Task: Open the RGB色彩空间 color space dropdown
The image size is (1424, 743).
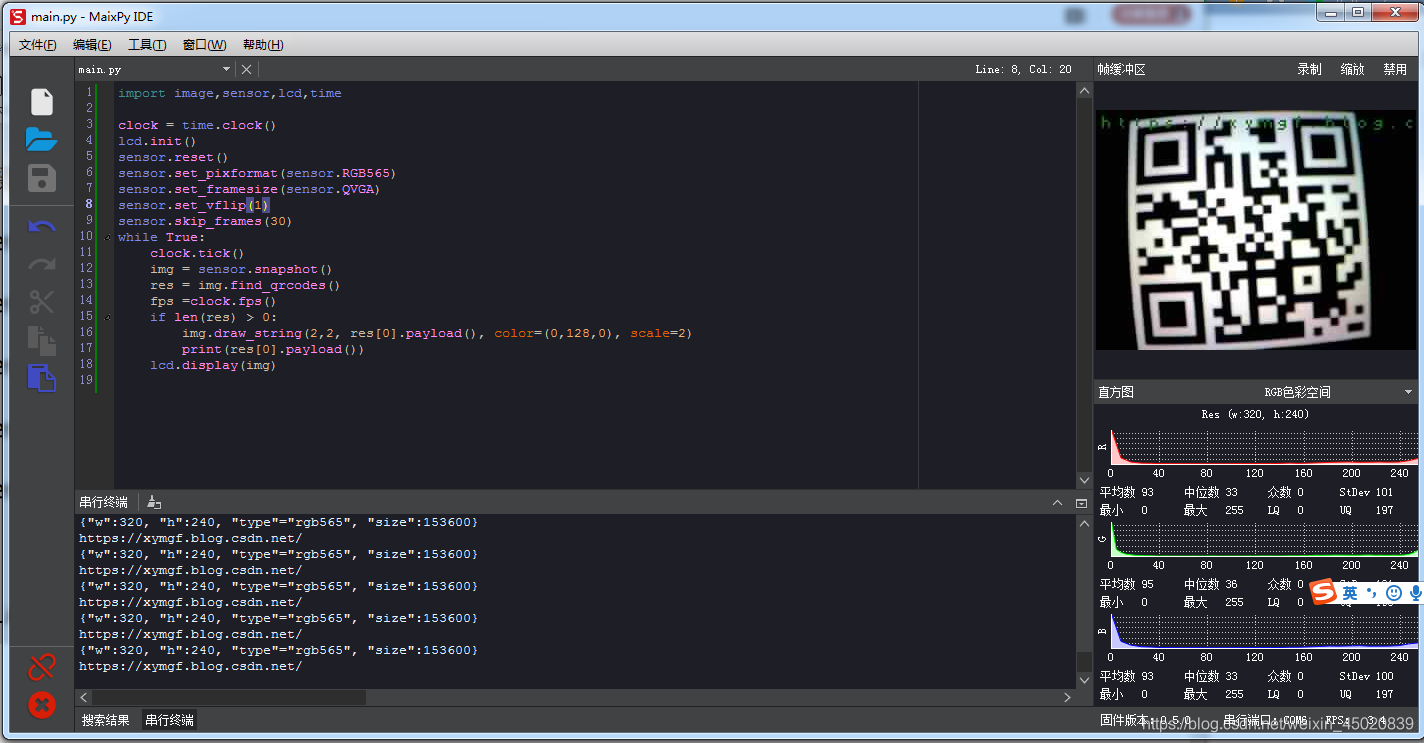Action: 1340,392
